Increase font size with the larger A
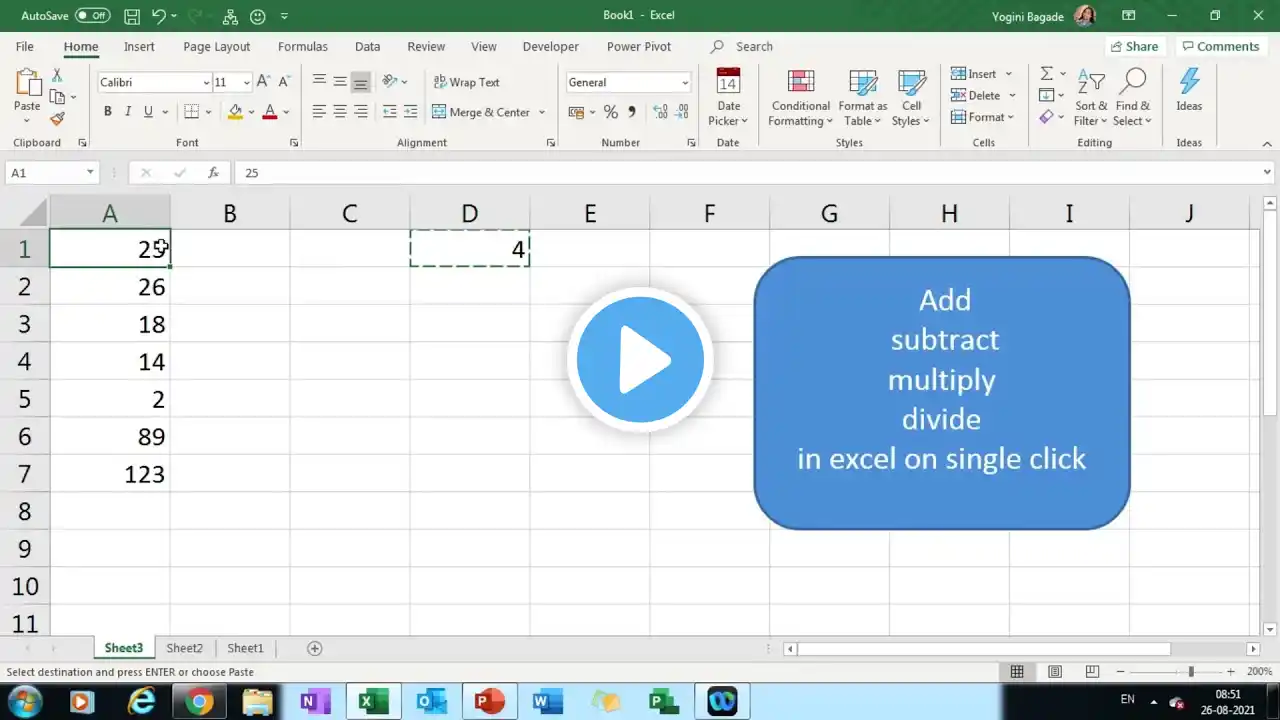Image resolution: width=1280 pixels, height=720 pixels. [263, 82]
